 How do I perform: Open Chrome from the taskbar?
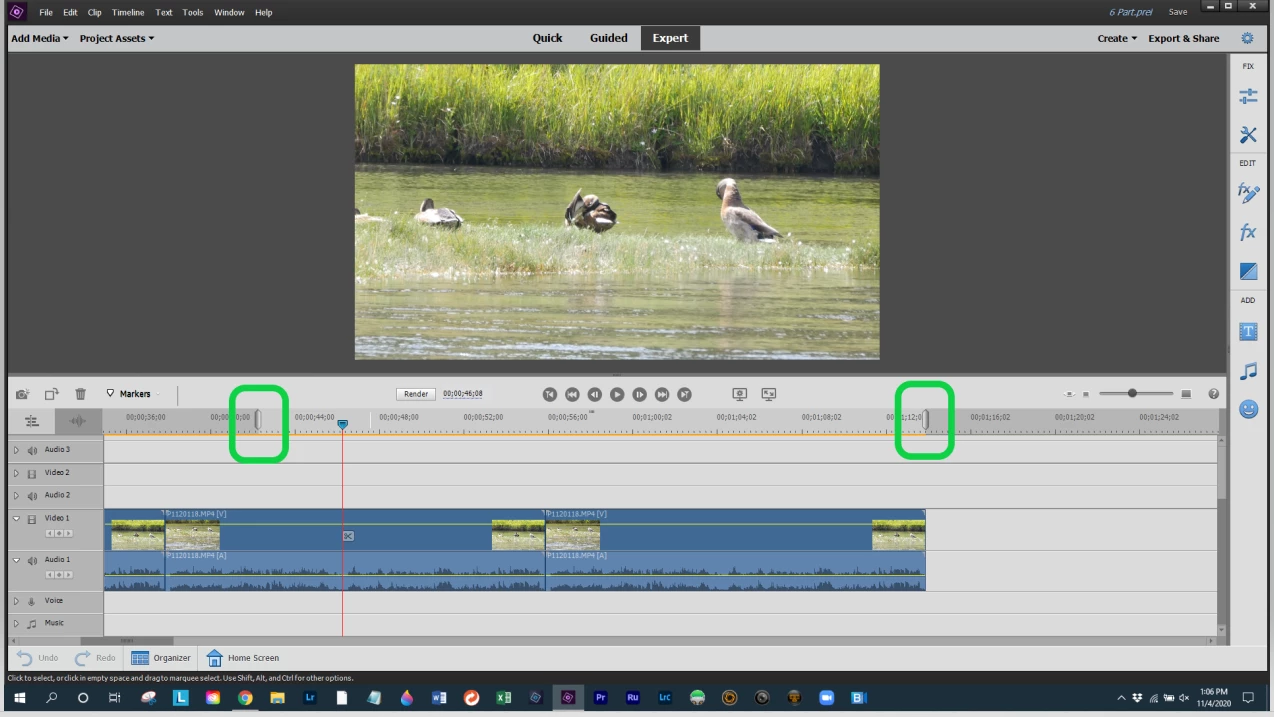point(245,698)
